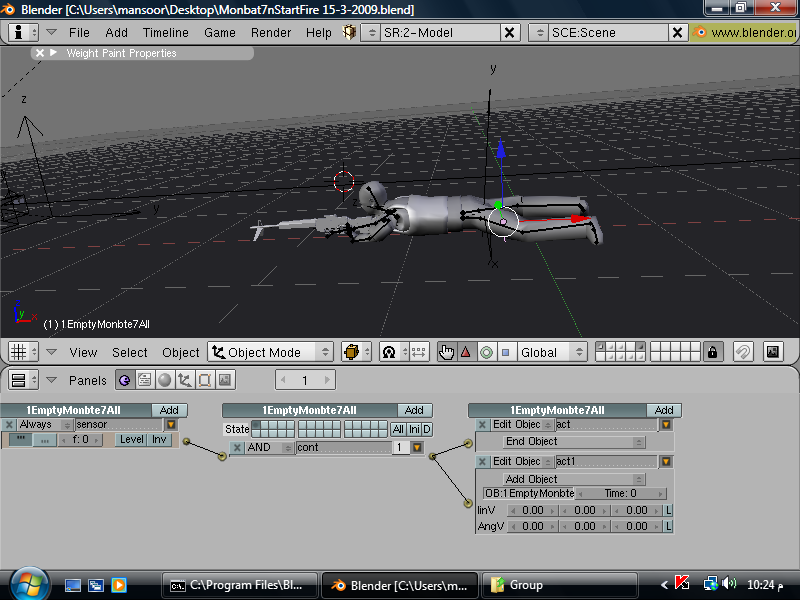
Task: Select the Logic panel icon
Action: click(124, 380)
